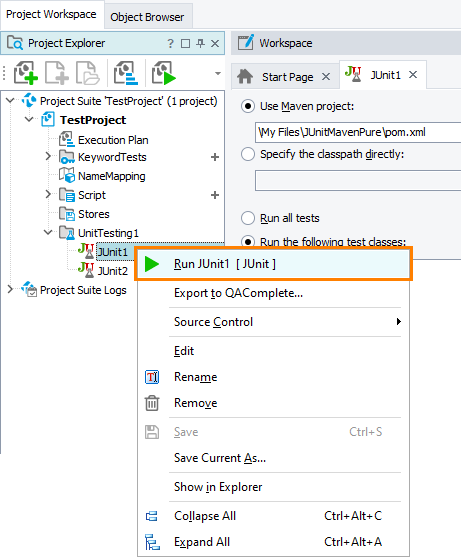This screenshot has height=557, width=461.
Task: Click the Source Control submenu arrow
Action: 398,321
